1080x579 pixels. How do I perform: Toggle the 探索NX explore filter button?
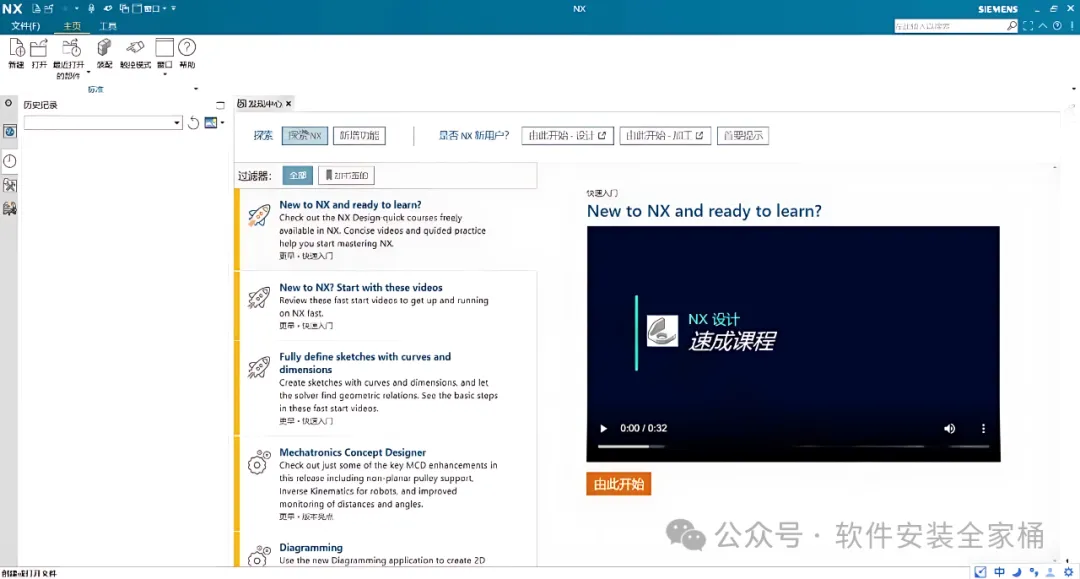click(304, 136)
